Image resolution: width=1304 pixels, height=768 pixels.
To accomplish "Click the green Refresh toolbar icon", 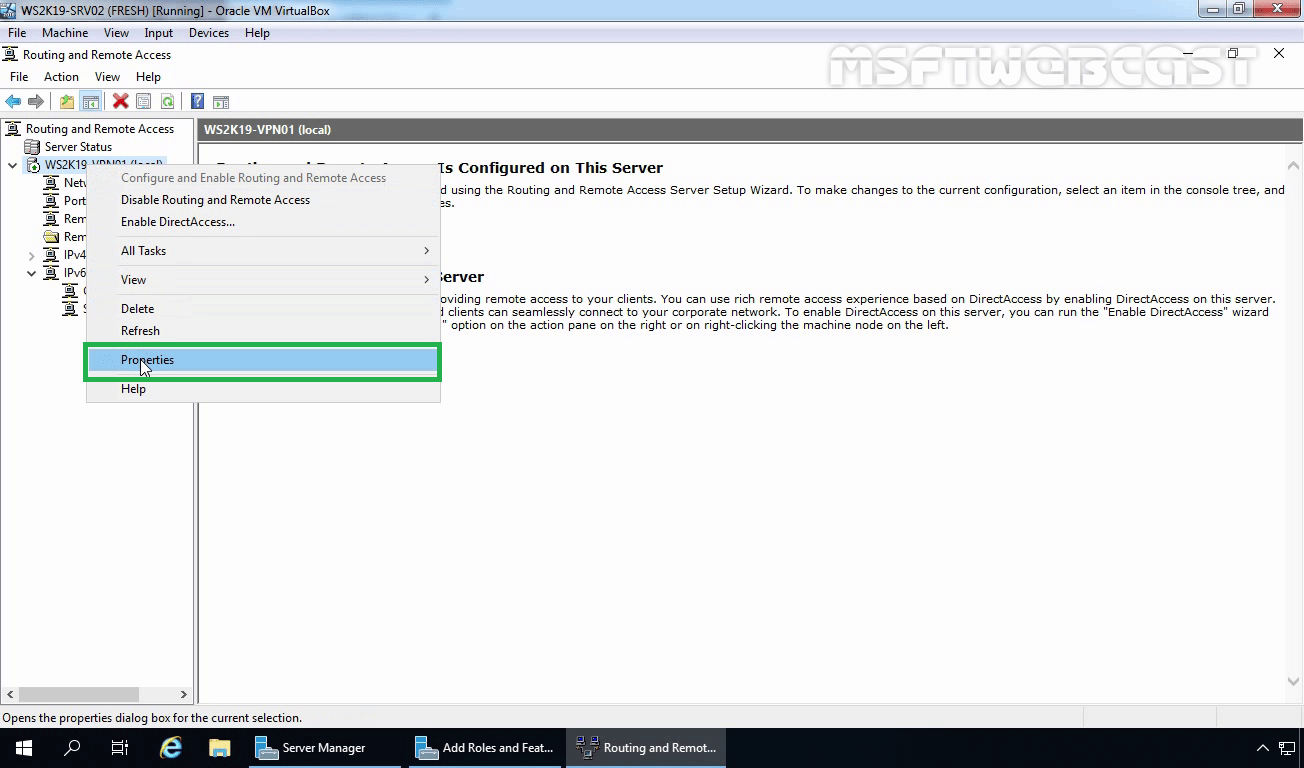I will tap(167, 101).
